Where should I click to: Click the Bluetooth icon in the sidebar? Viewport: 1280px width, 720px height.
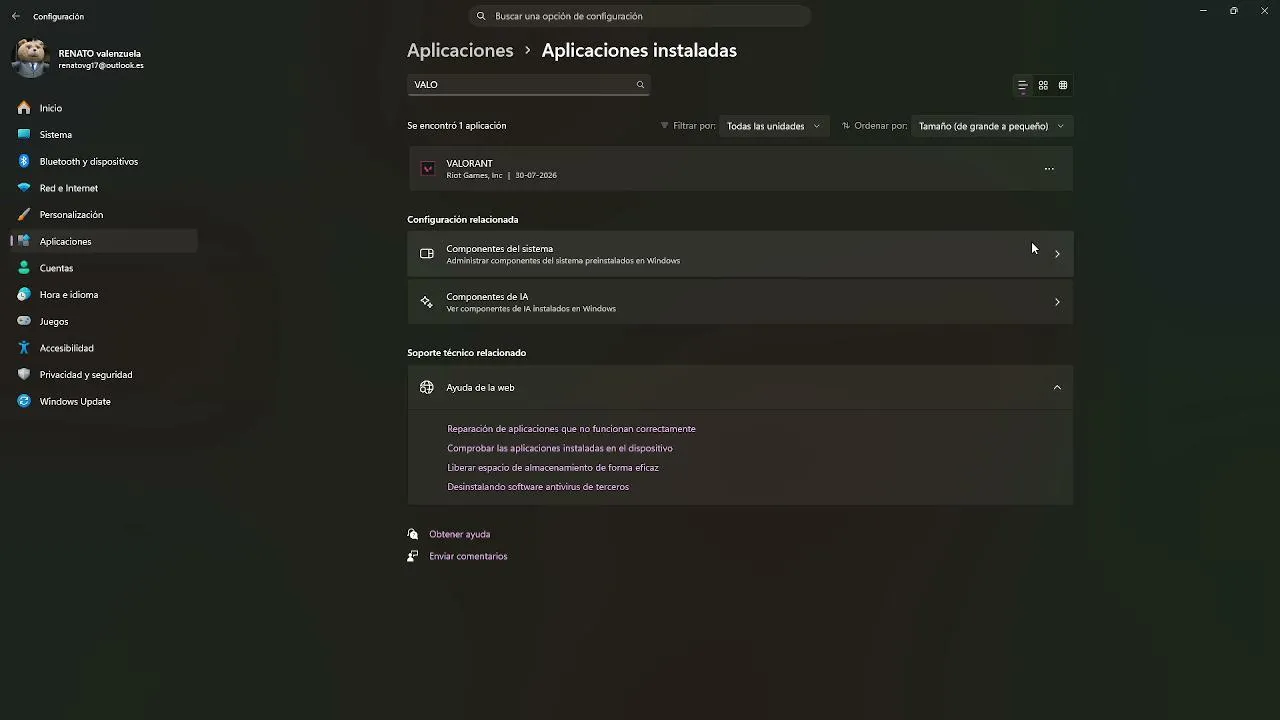coord(24,161)
